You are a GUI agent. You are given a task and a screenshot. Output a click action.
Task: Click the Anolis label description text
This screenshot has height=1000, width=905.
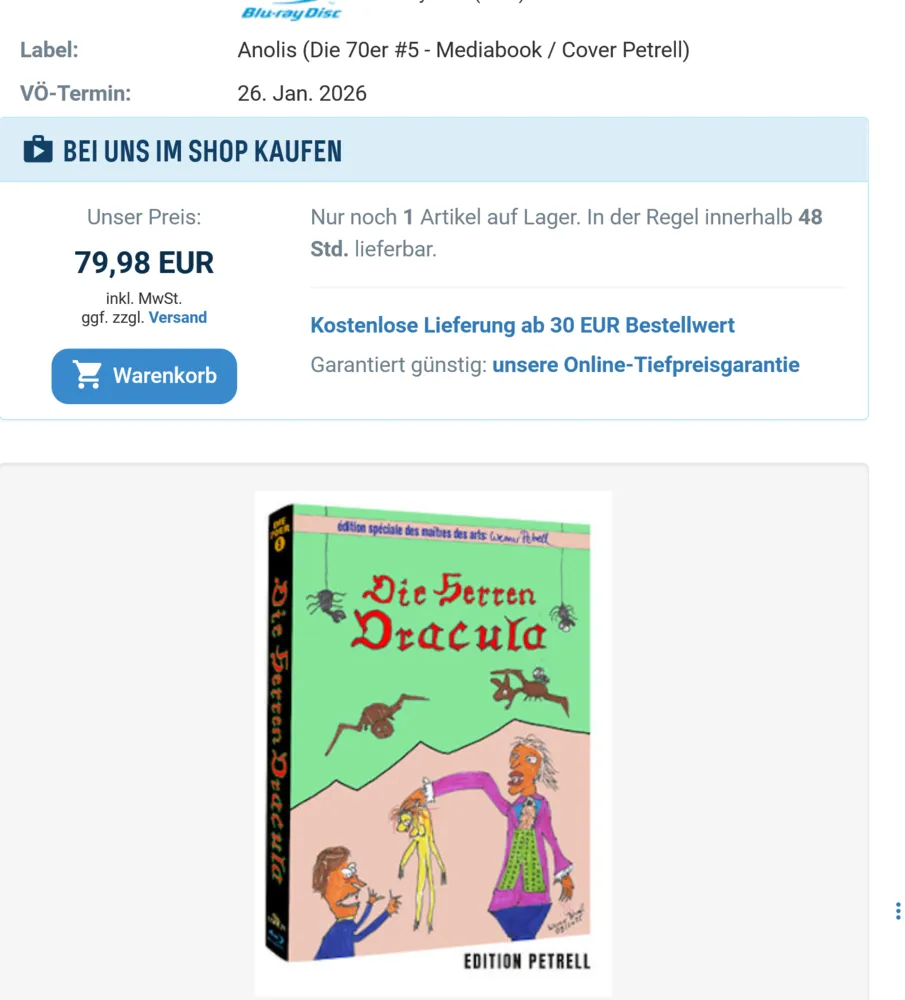(x=464, y=50)
